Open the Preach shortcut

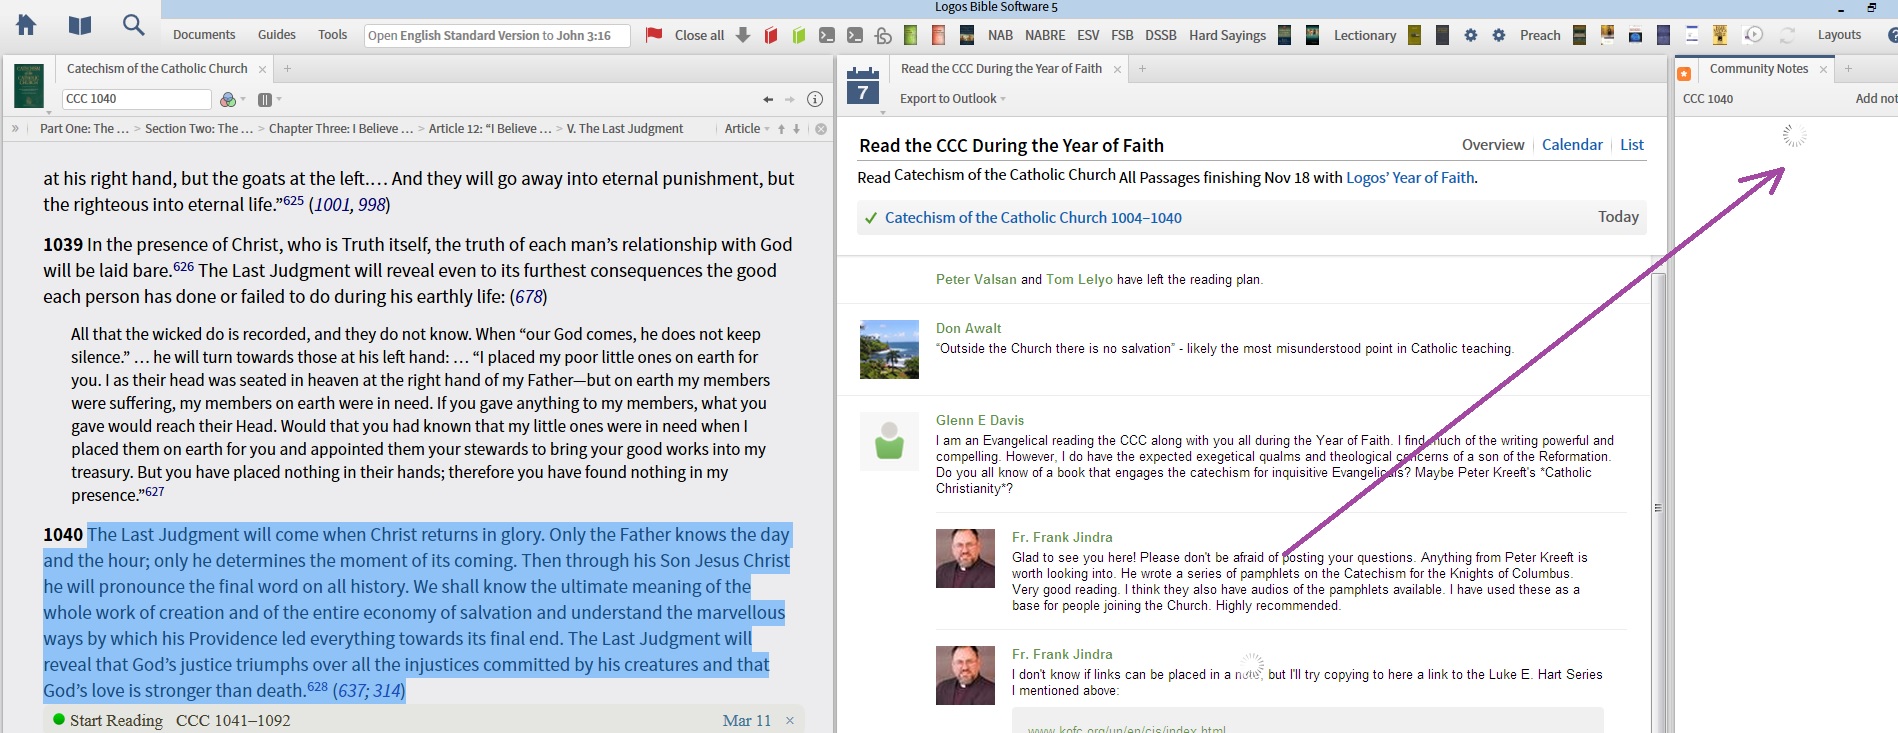tap(1540, 35)
